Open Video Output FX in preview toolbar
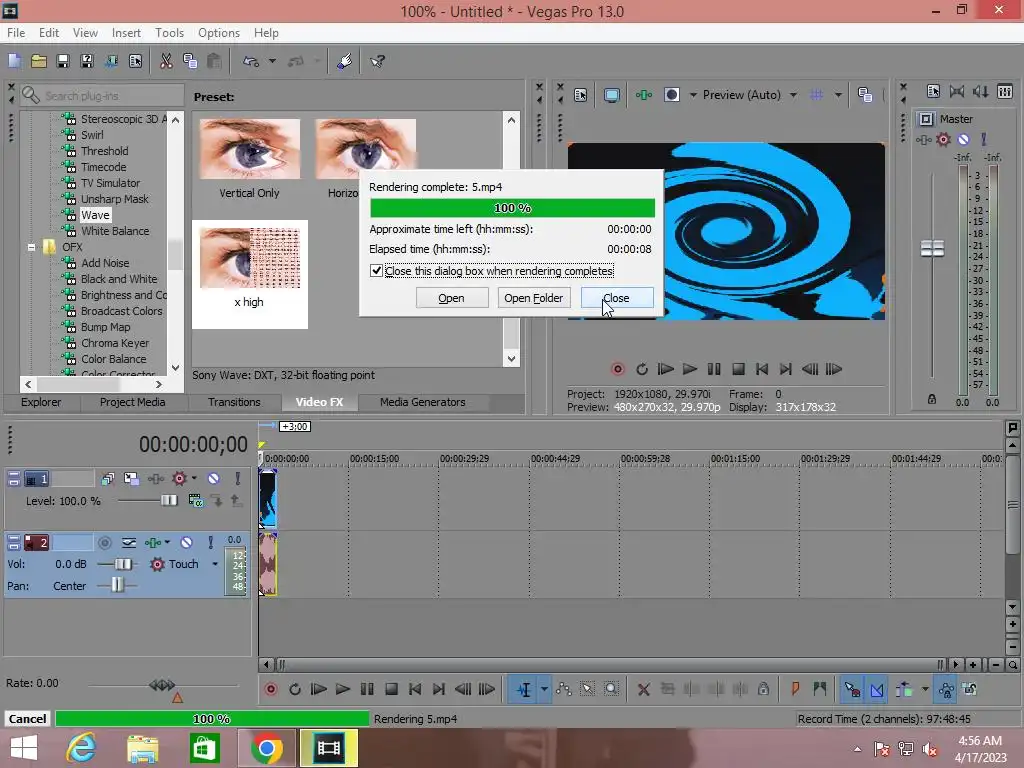 tap(644, 95)
